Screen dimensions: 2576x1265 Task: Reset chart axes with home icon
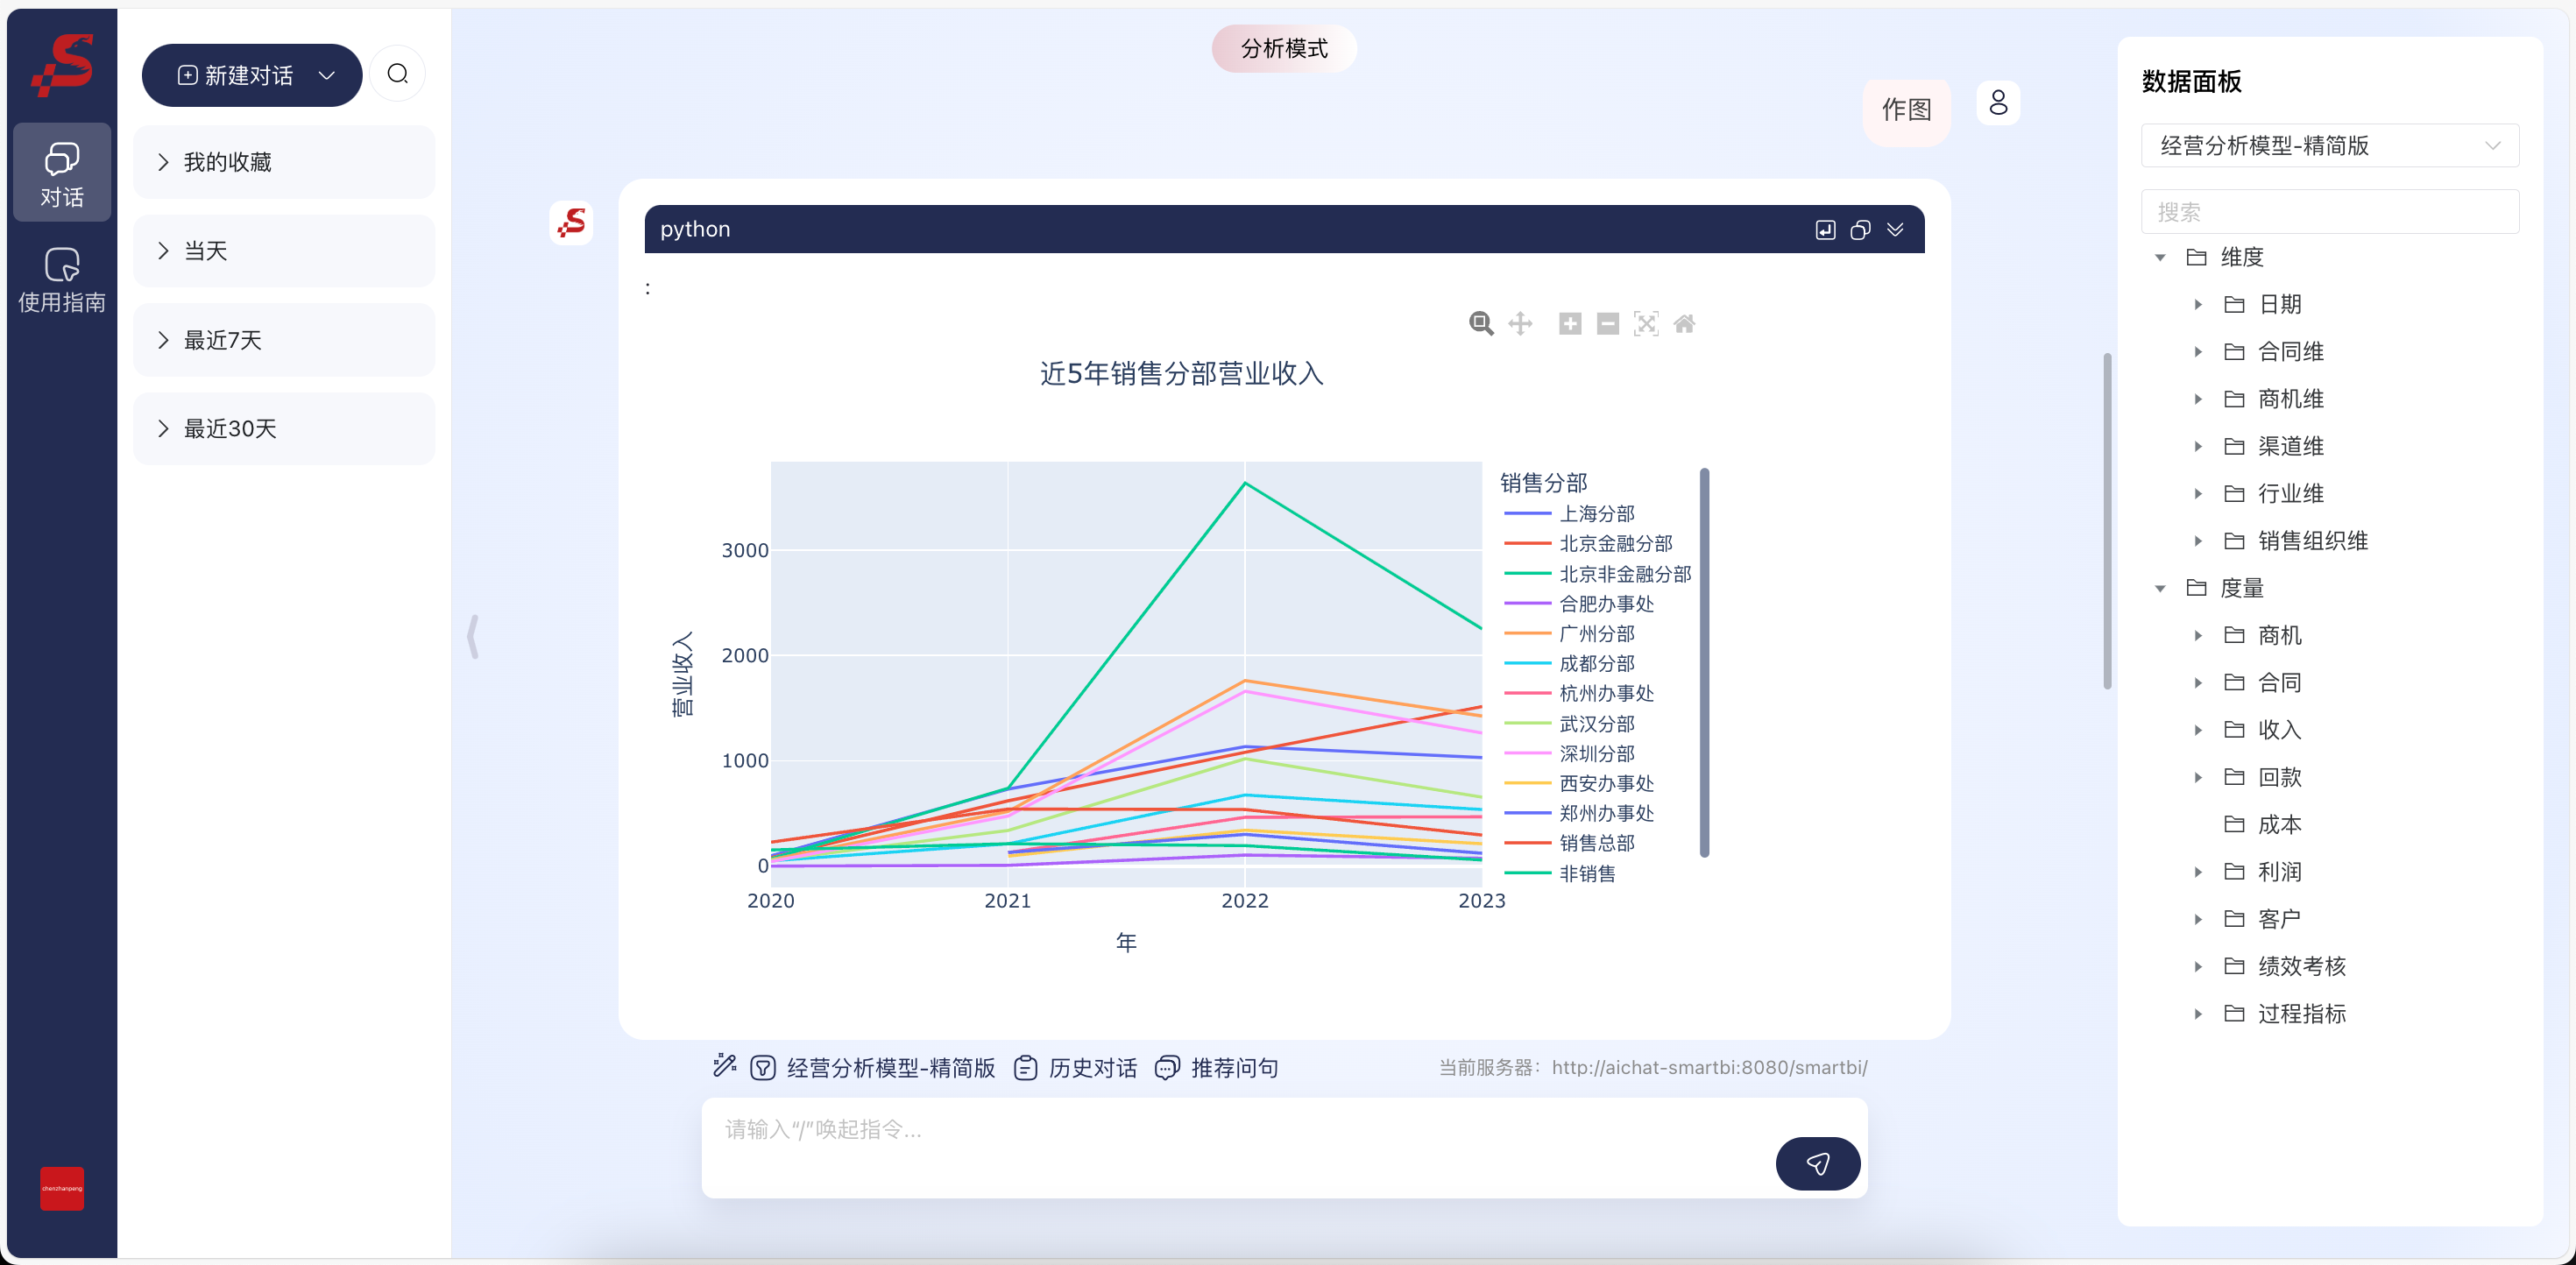(1684, 324)
